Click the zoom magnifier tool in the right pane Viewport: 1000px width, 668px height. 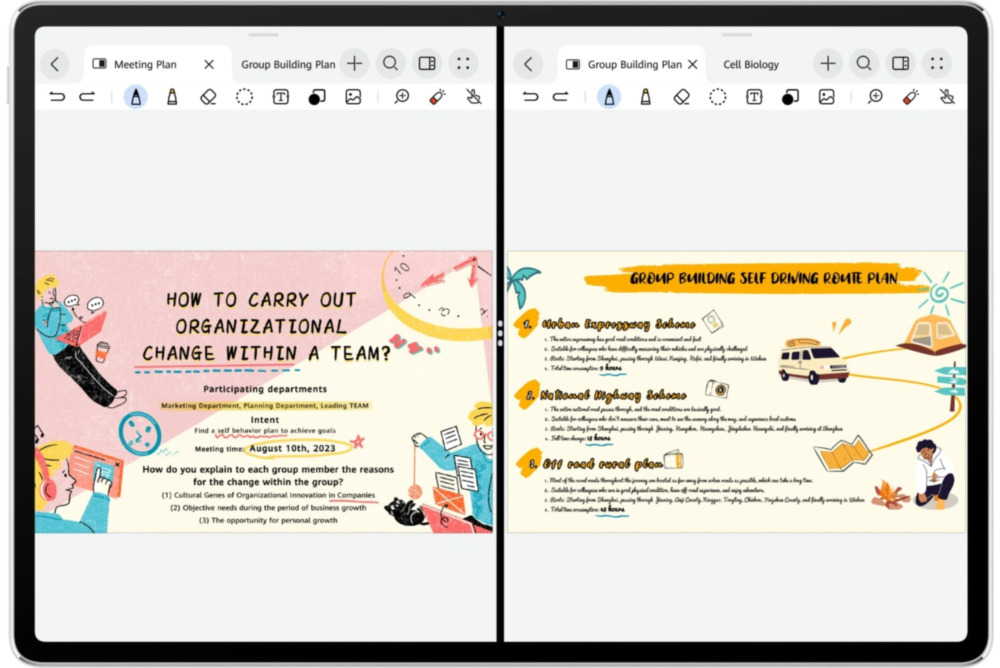[x=875, y=97]
